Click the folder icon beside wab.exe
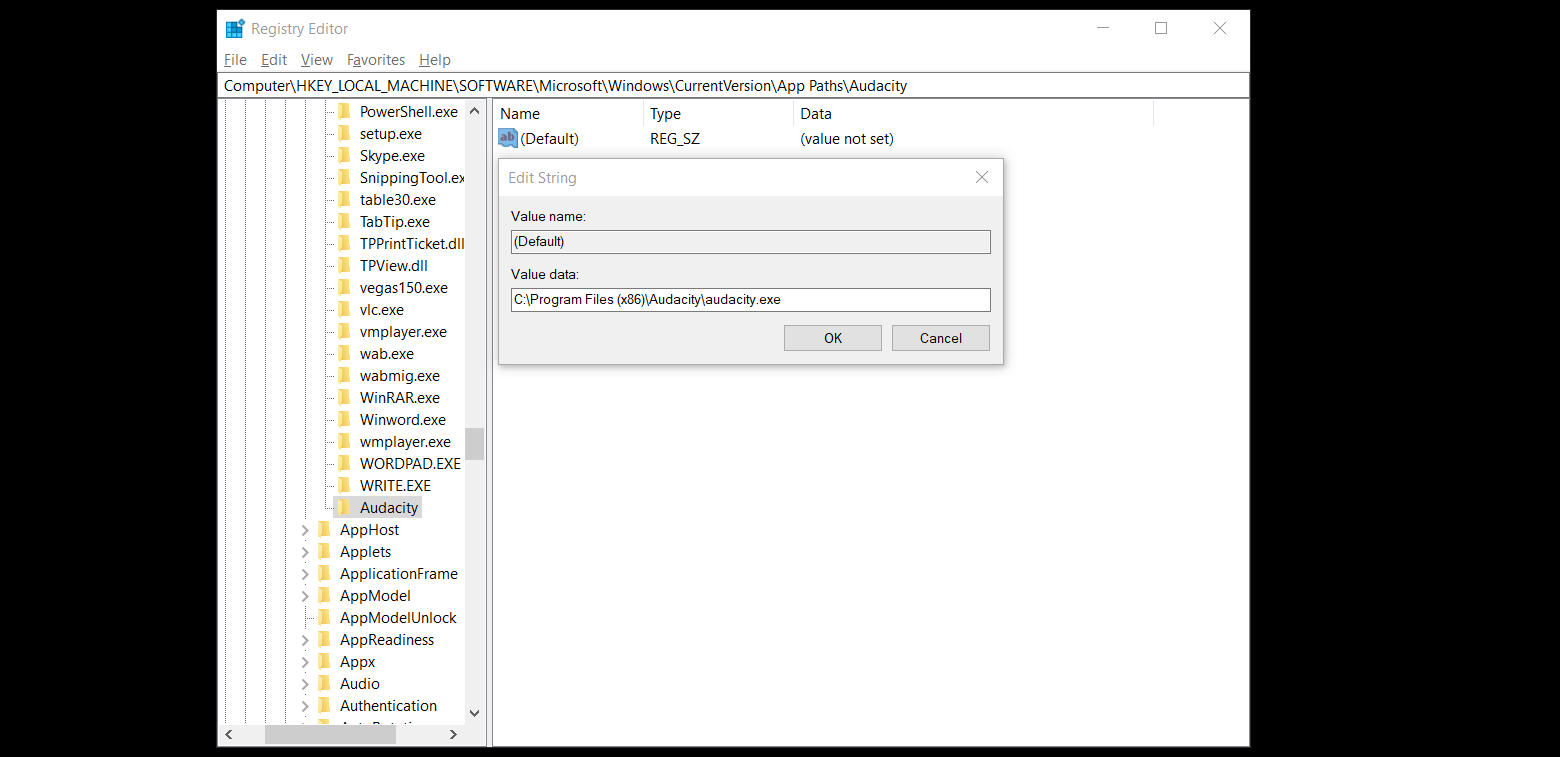 pos(344,353)
